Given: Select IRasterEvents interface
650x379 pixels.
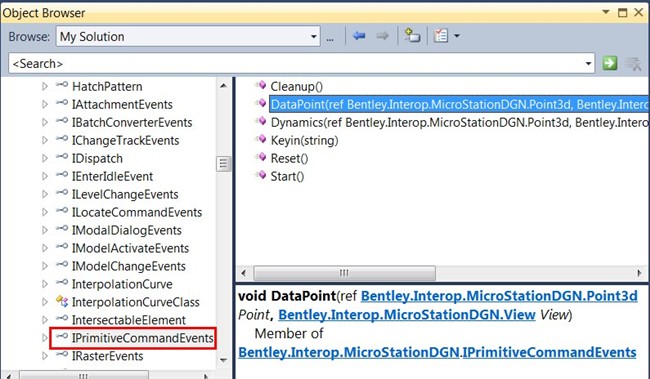Looking at the screenshot, I should (x=107, y=356).
